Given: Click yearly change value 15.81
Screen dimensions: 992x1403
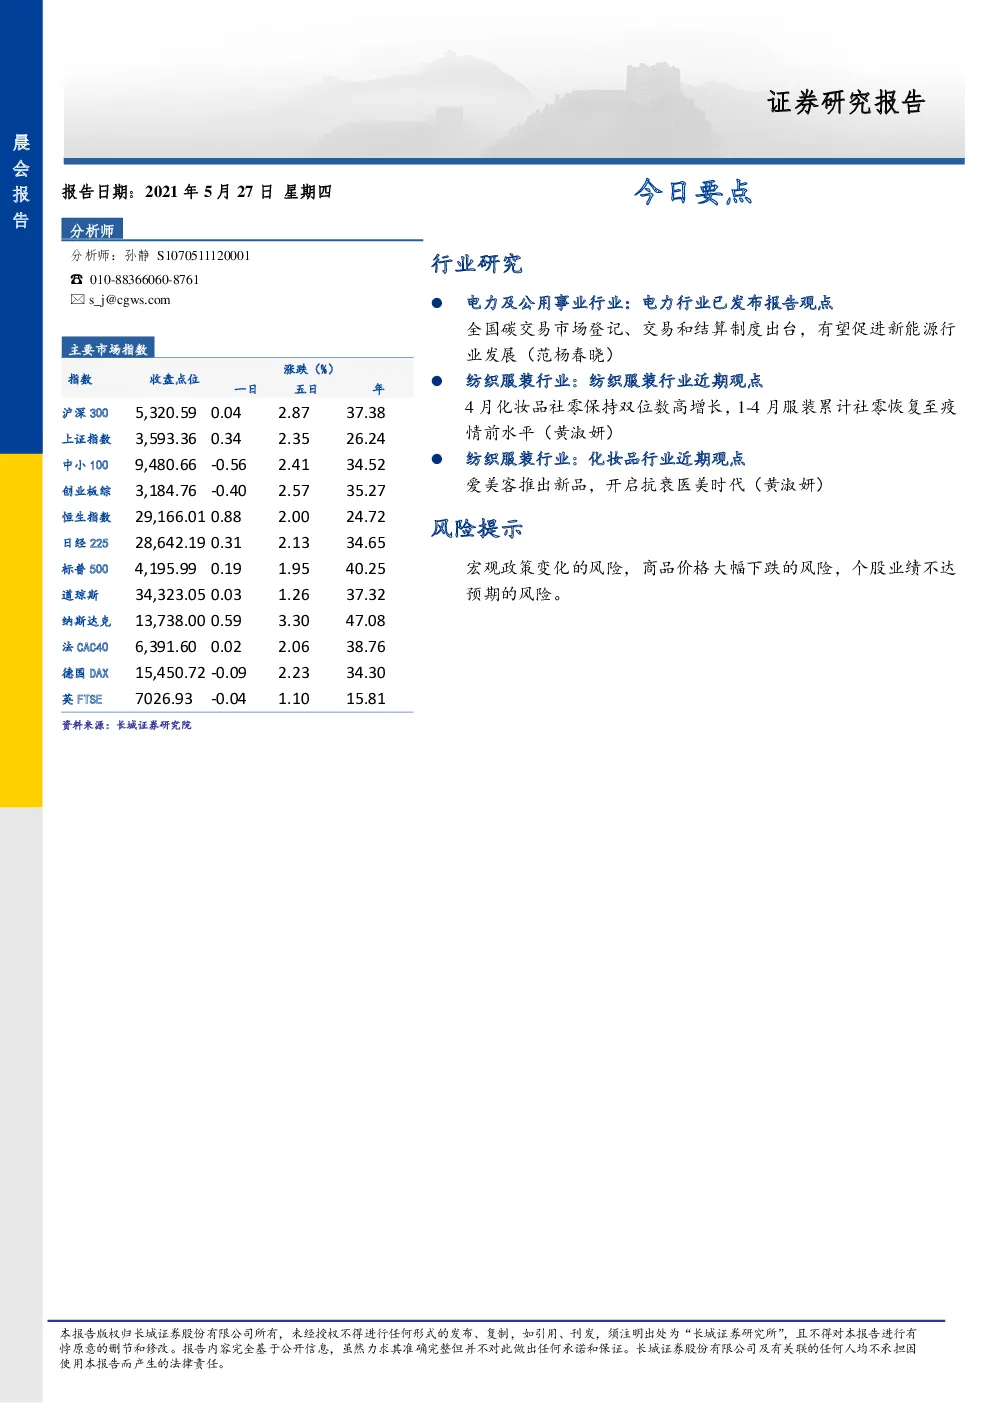Looking at the screenshot, I should [366, 699].
